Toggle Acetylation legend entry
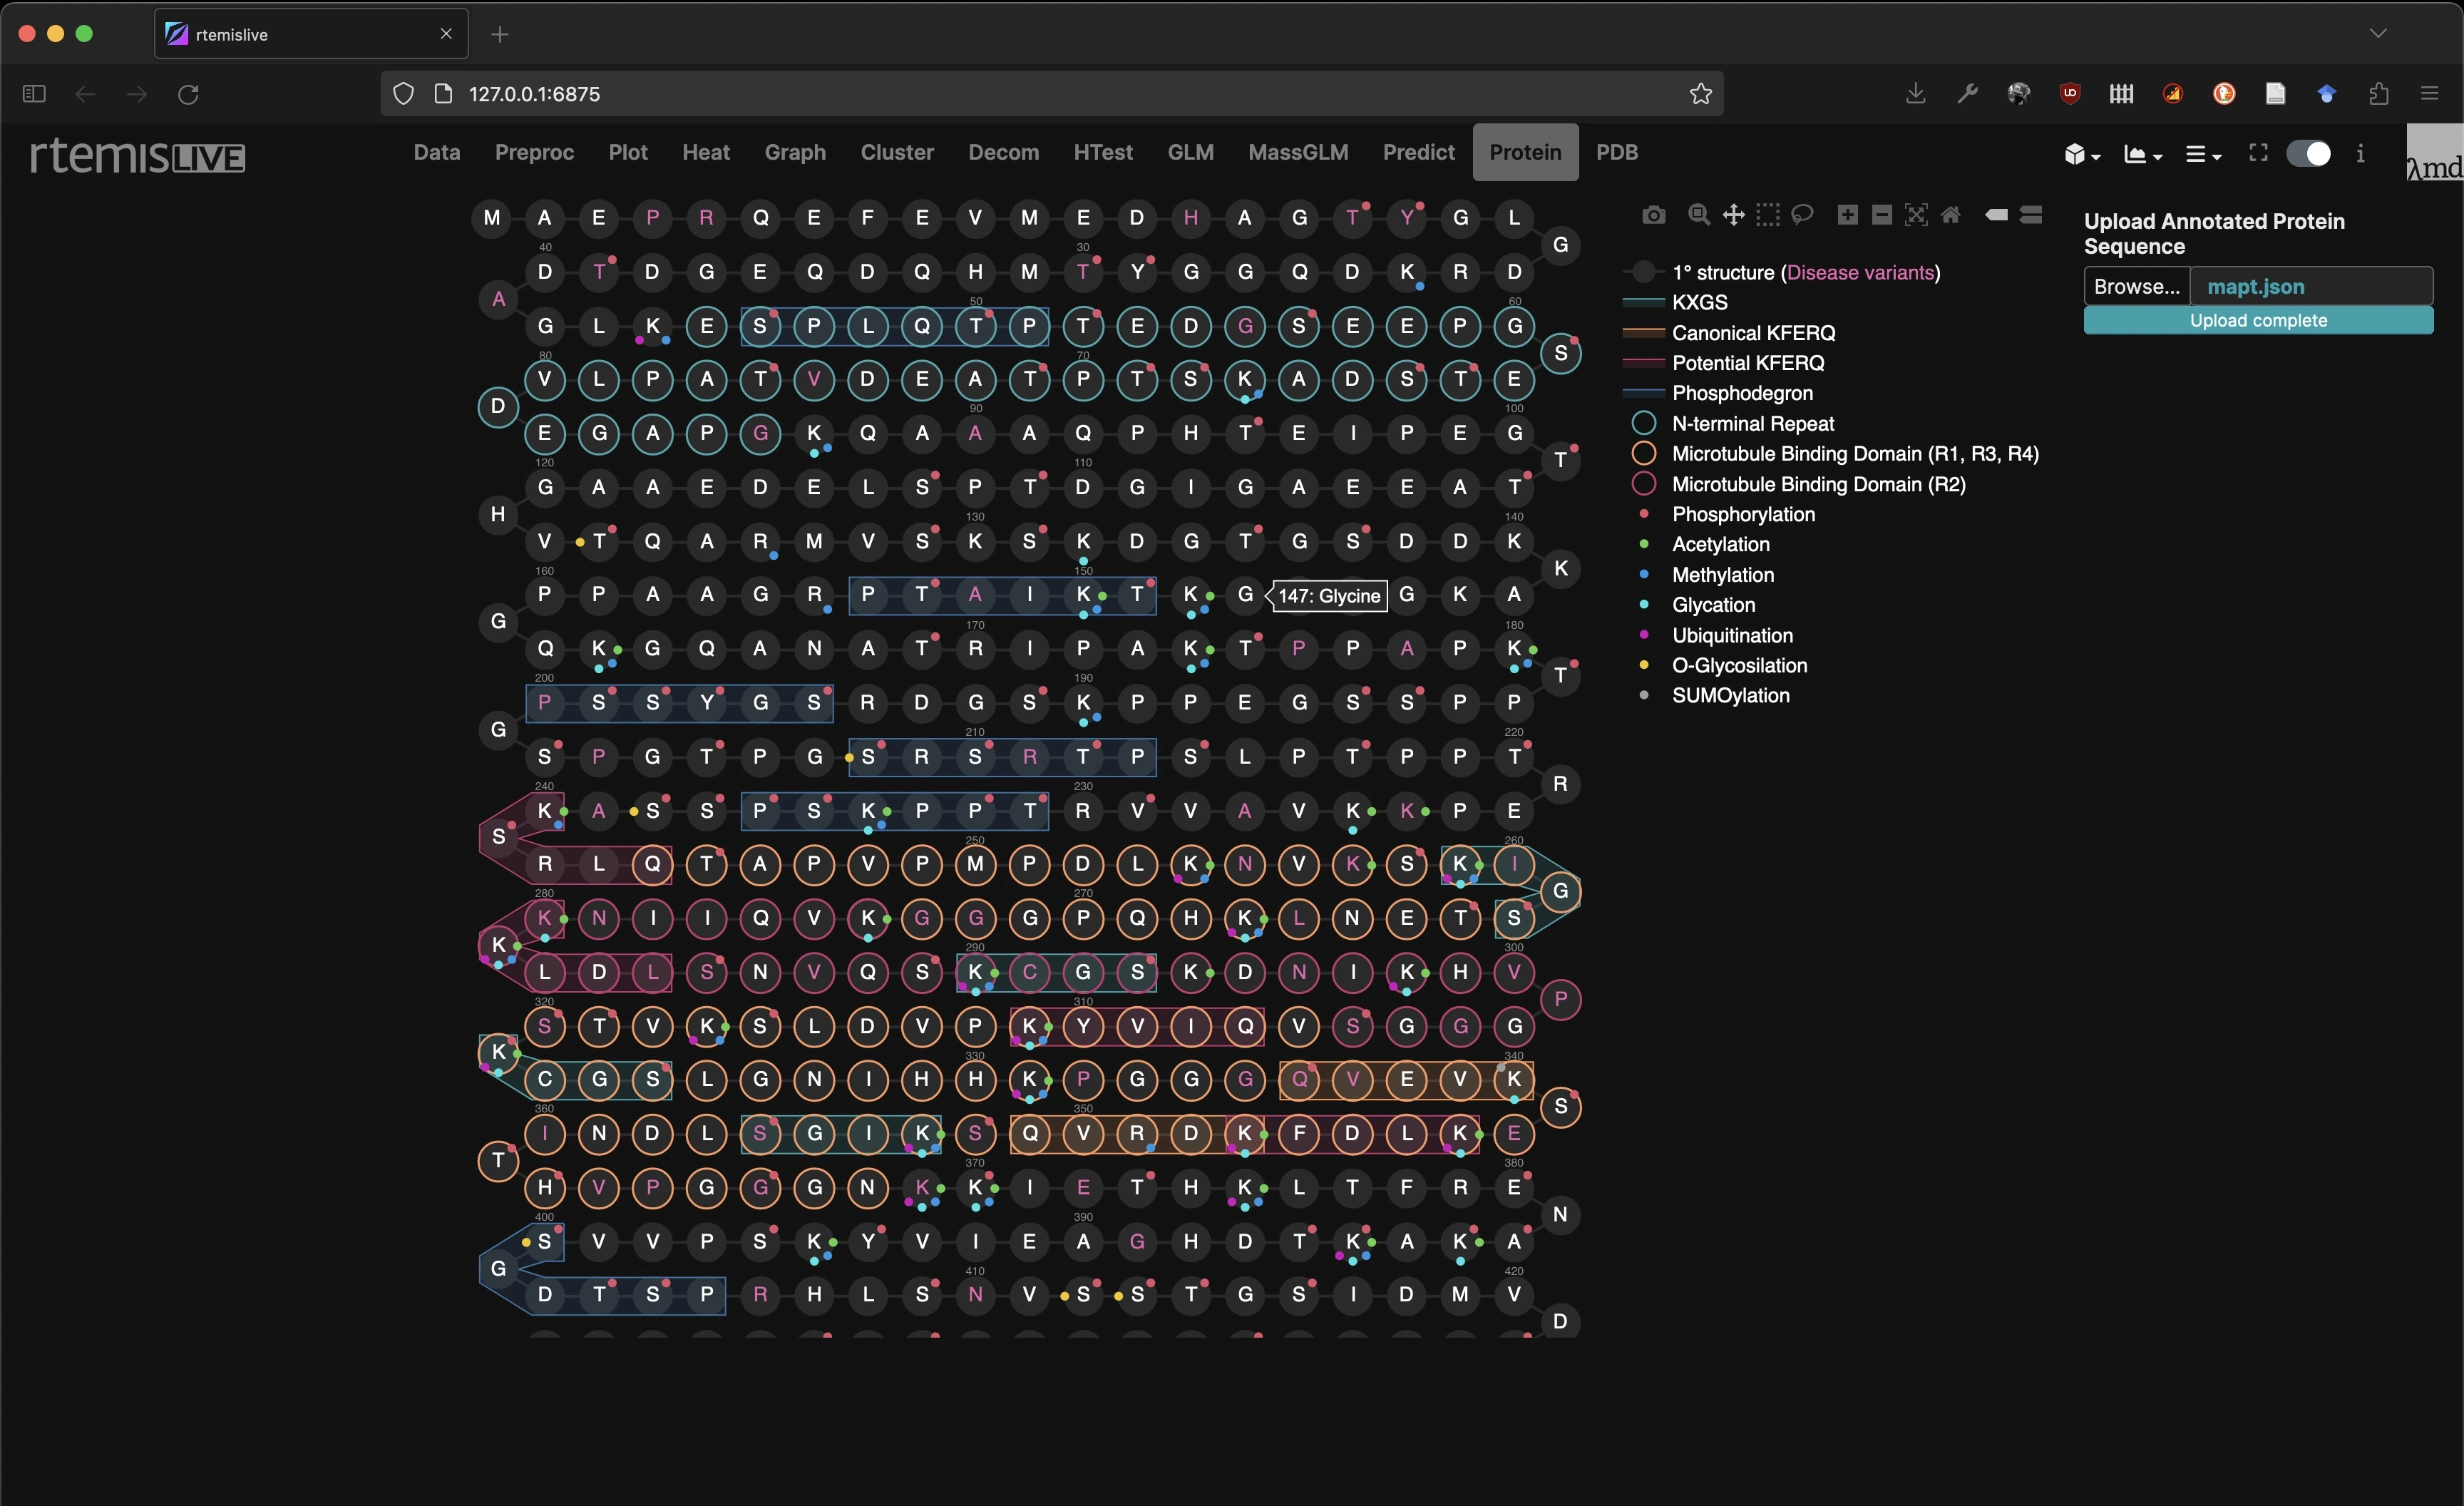2464x1506 pixels. (x=1720, y=544)
